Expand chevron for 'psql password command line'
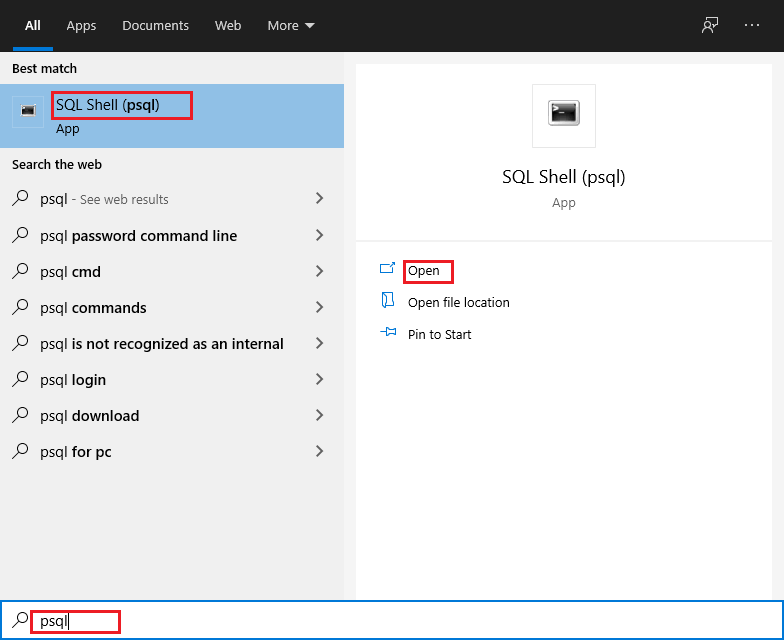 click(320, 235)
